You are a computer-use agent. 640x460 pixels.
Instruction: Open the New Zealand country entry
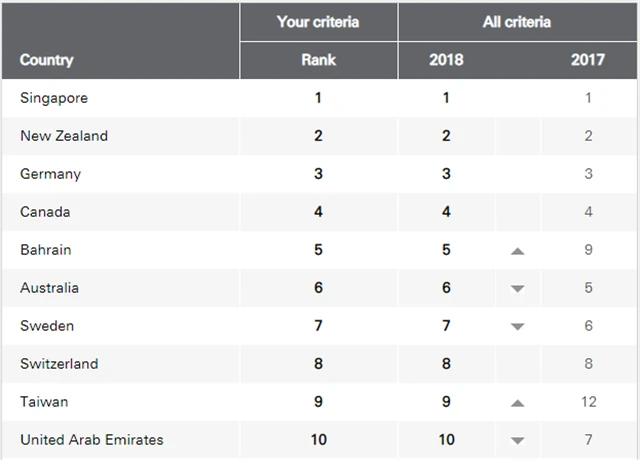pos(64,136)
